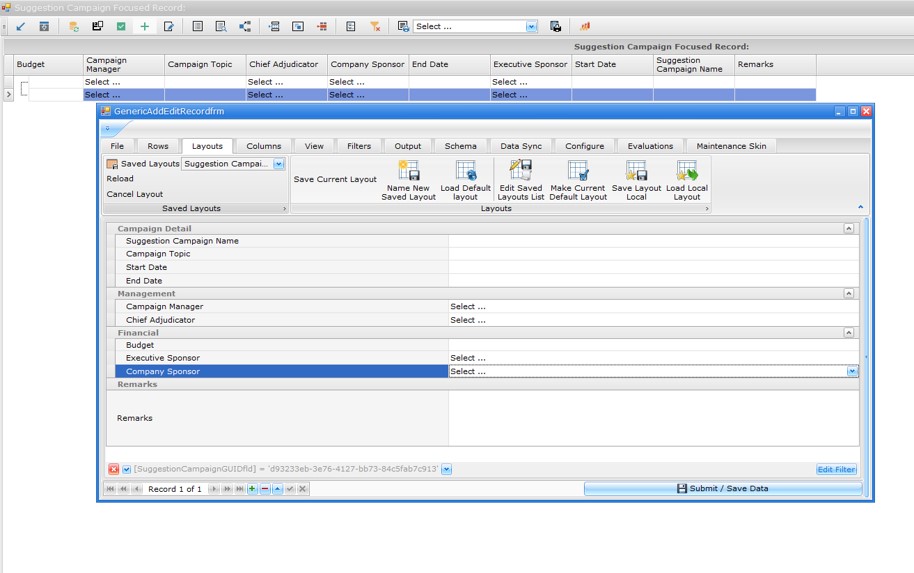Image resolution: width=914 pixels, height=573 pixels.
Task: Open the Company Sponsor dropdown arrow
Action: [x=852, y=371]
